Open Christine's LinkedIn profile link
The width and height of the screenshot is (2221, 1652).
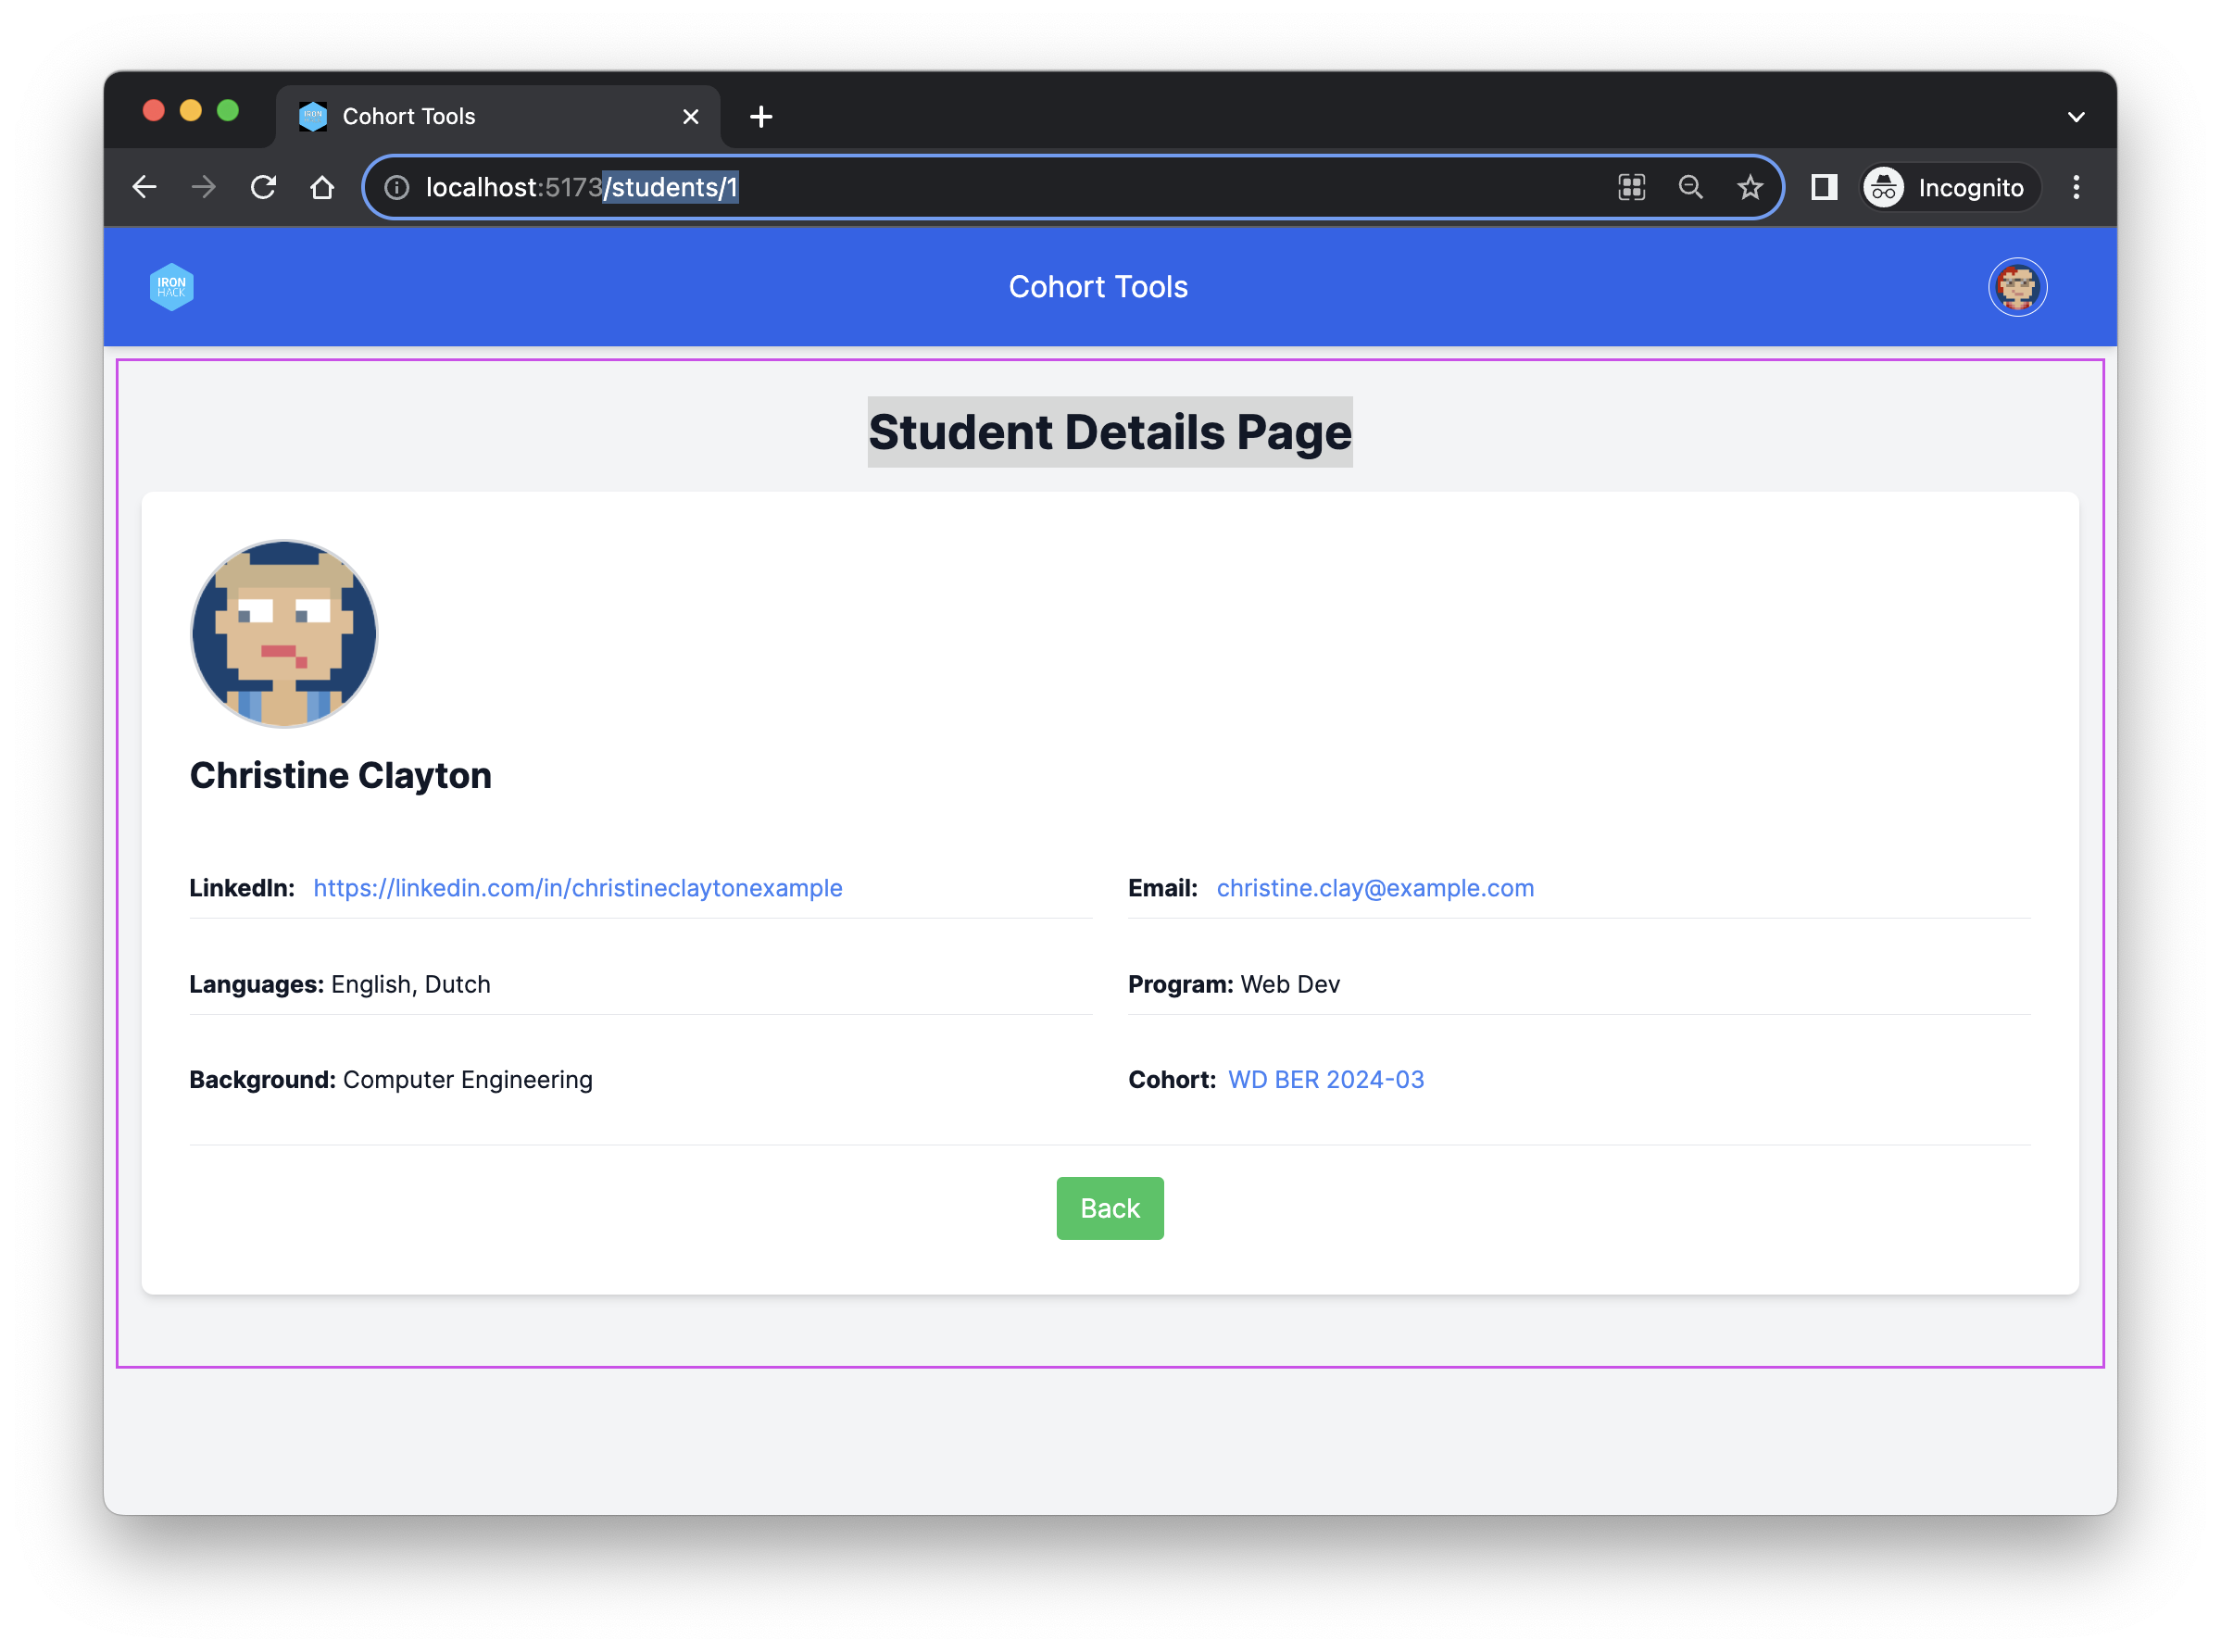pos(577,888)
